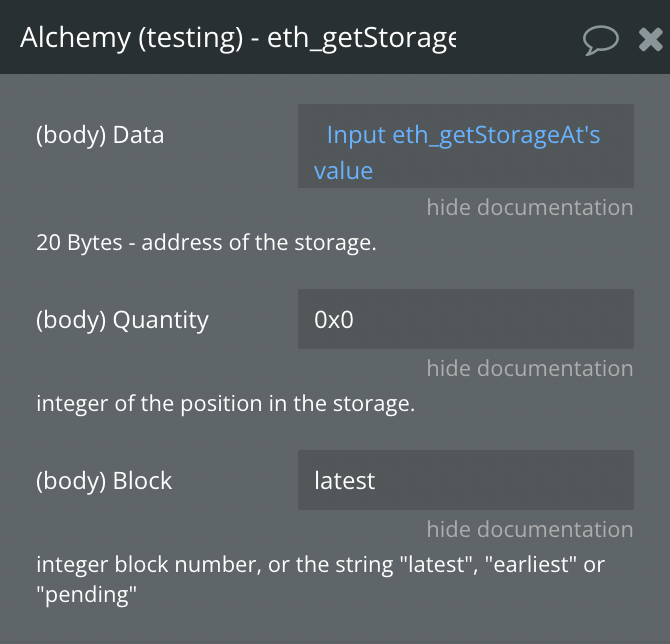Screen dimensions: 670x644
Task: Close the Alchemy eth_getStorageAt property panel
Action: (650, 39)
